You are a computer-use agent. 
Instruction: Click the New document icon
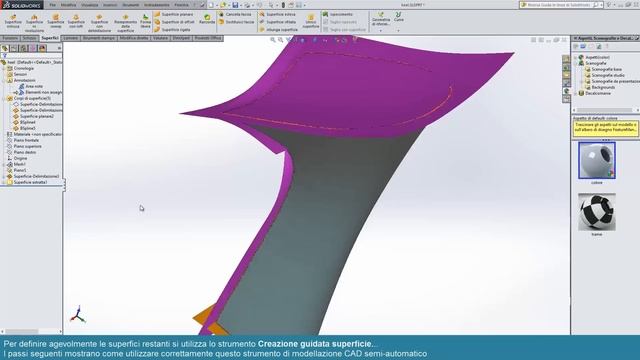point(211,5)
